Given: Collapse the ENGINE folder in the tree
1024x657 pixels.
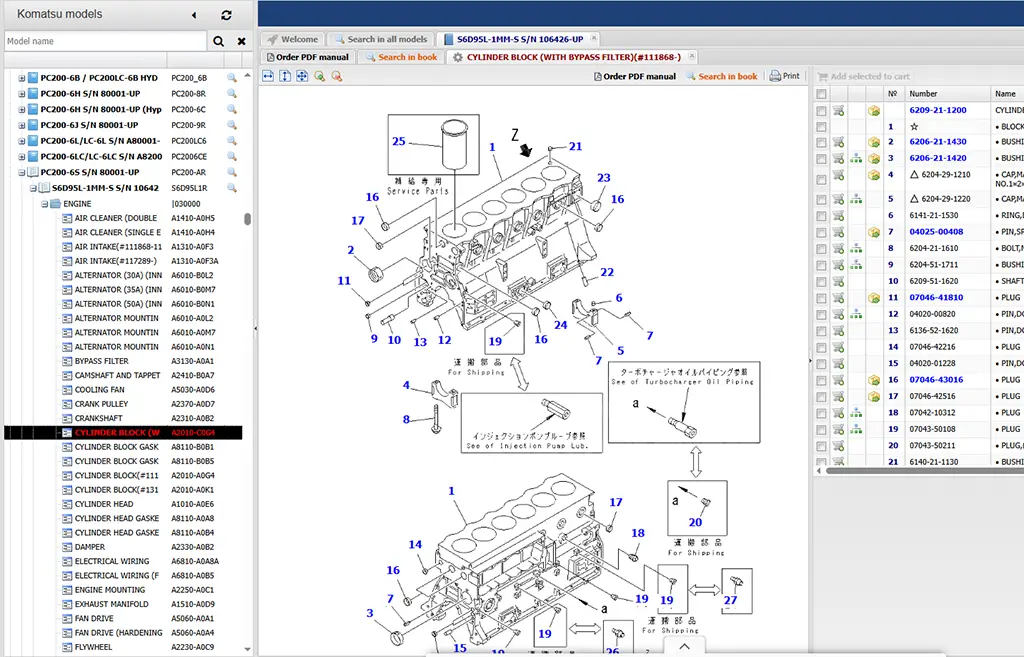Looking at the screenshot, I should click(x=44, y=204).
